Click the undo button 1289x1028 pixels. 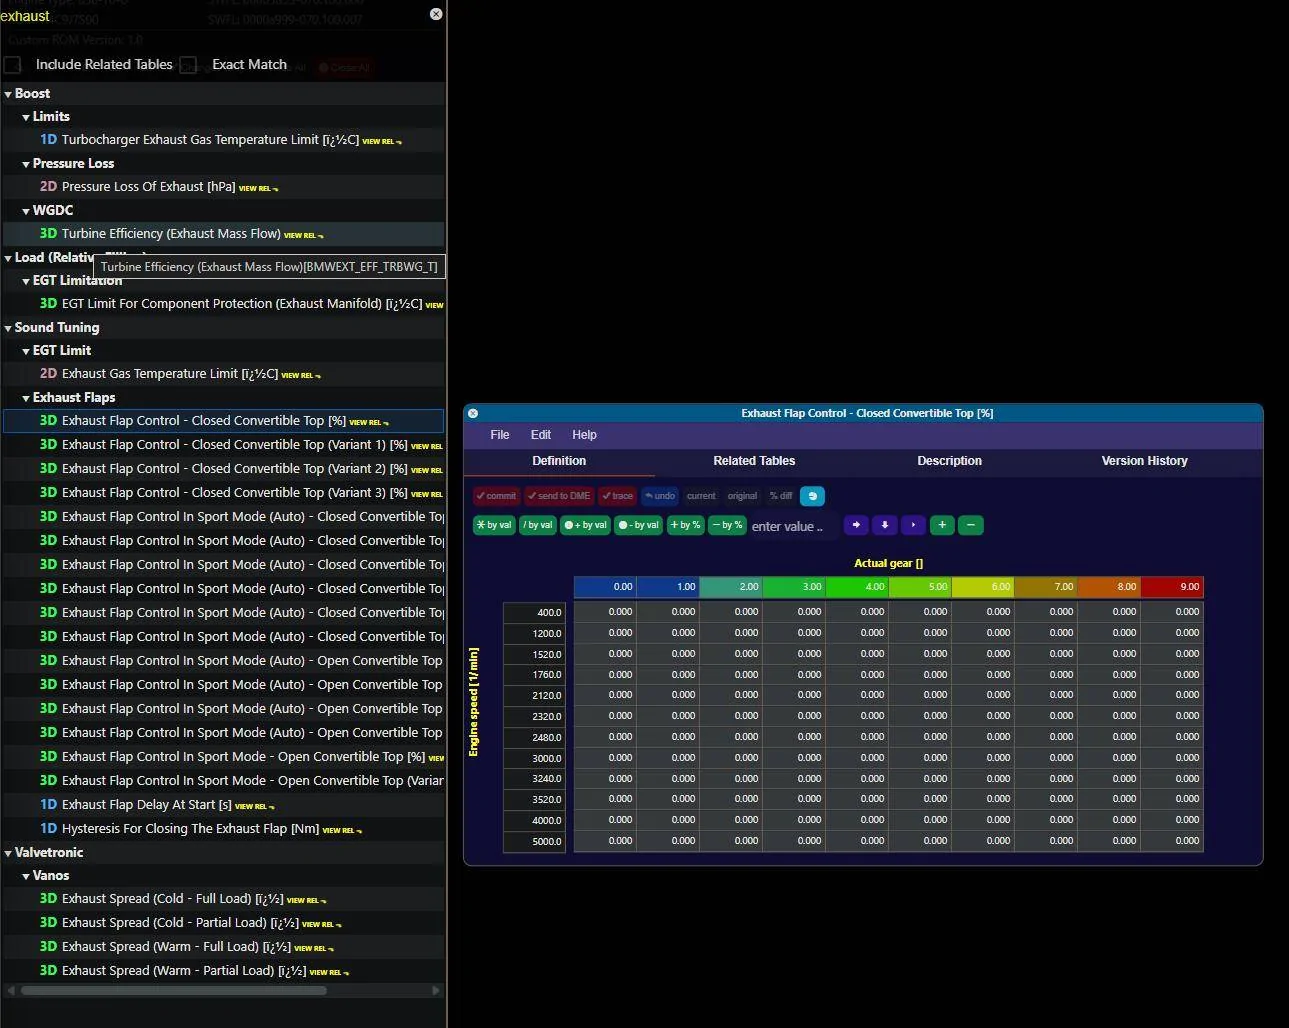(x=660, y=496)
